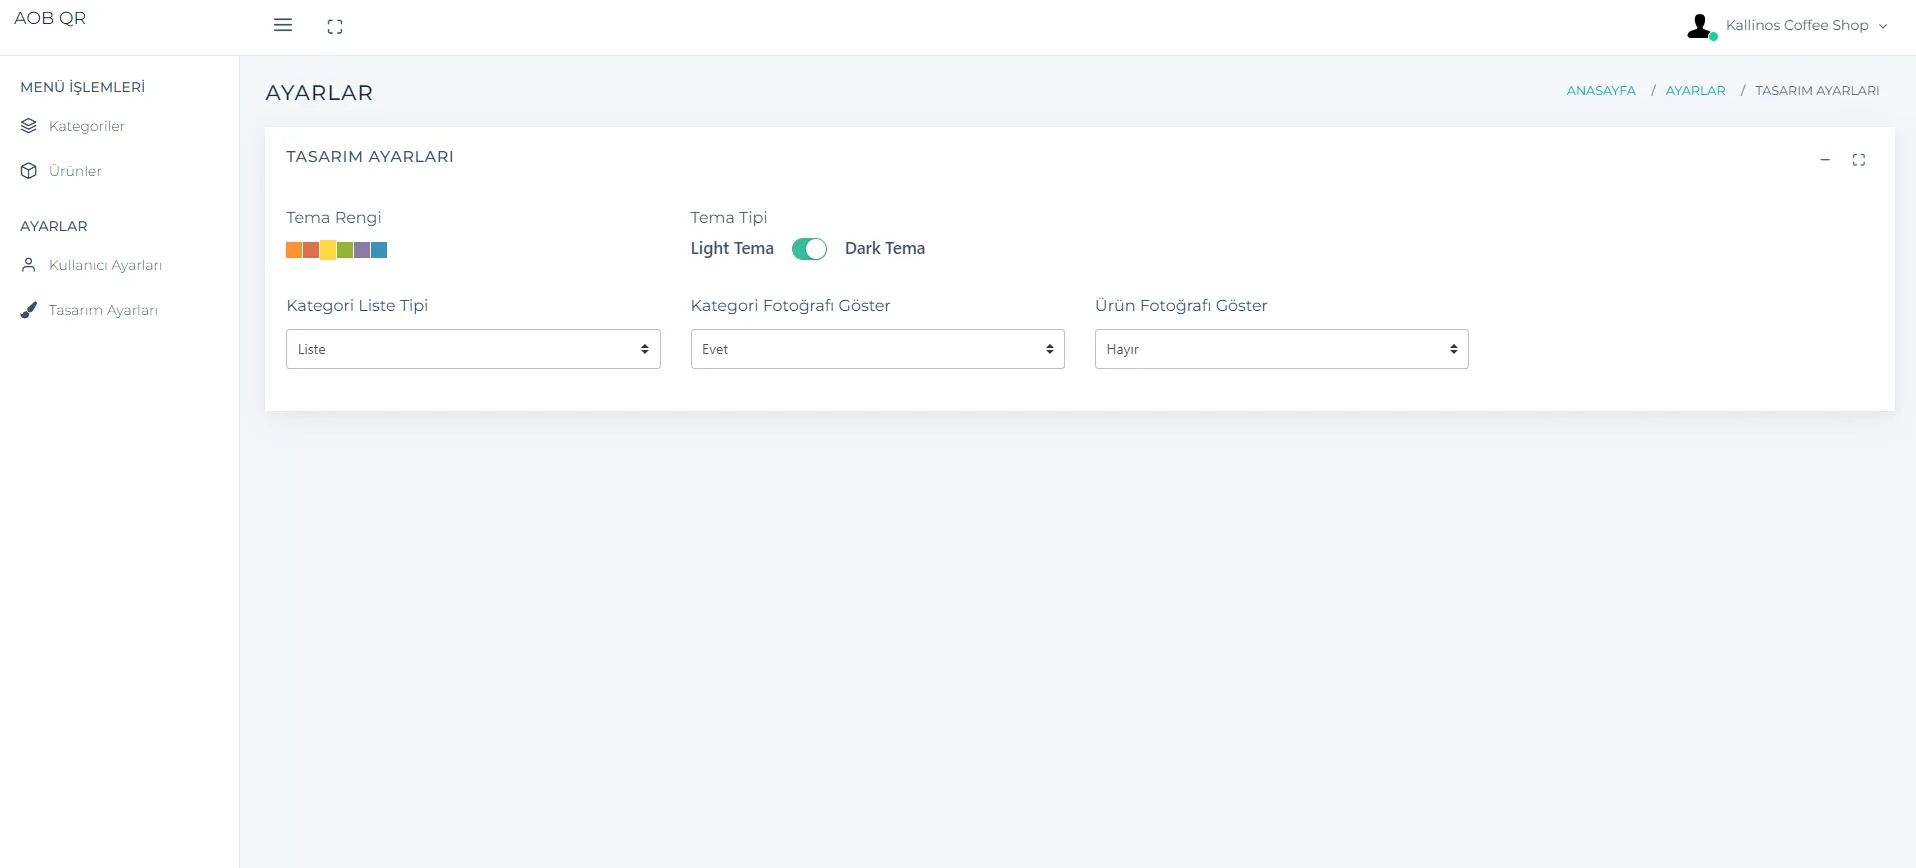1916x868 pixels.
Task: Expand Kallinos Coffee Shop user menu
Action: click(1806, 26)
